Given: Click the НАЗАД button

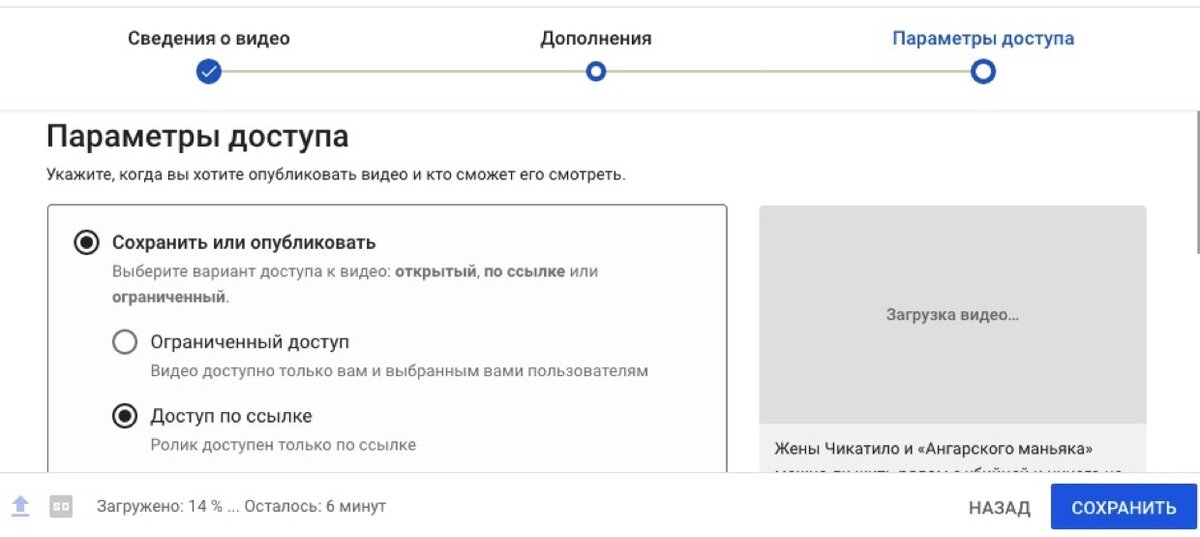Looking at the screenshot, I should (x=999, y=508).
